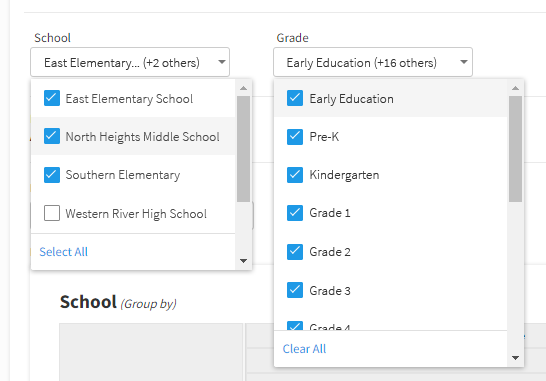Uncheck North Heights Middle School checkbox
The image size is (546, 381).
[52, 136]
